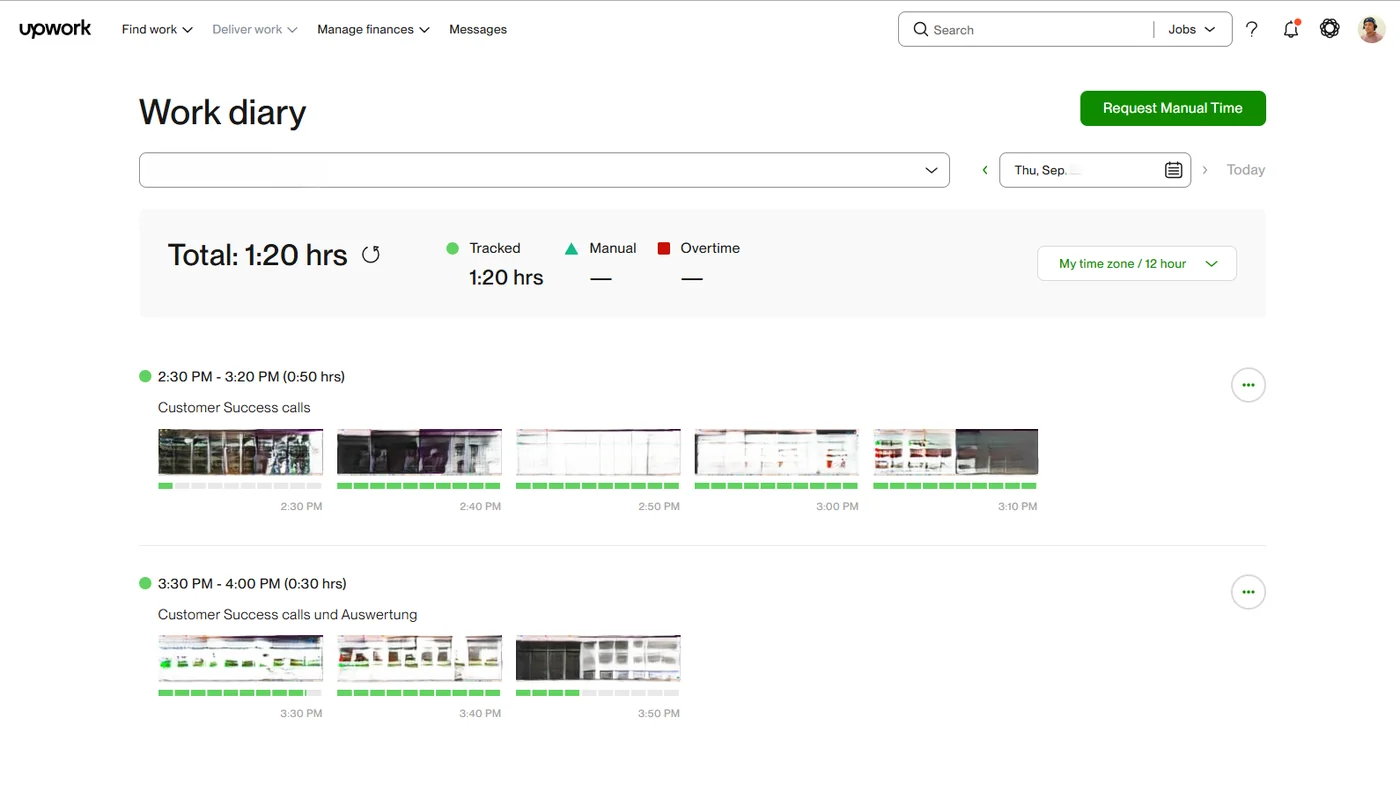
Task: Go to the previous day arrow
Action: click(985, 170)
